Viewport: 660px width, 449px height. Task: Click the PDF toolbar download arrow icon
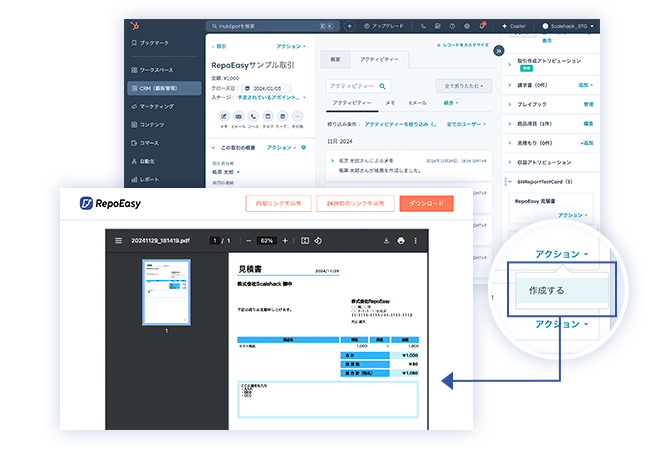click(x=386, y=241)
